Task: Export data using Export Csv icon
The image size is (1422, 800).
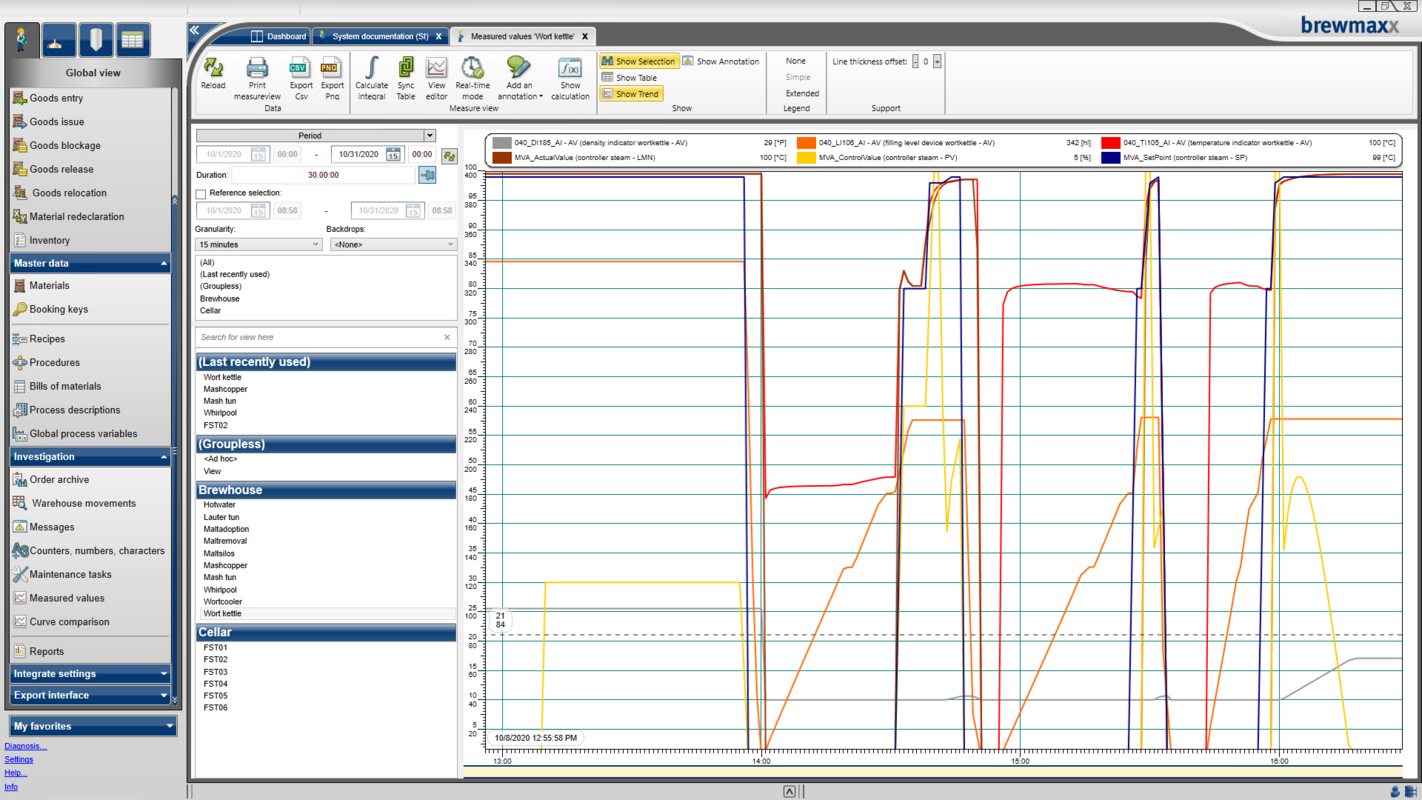Action: pyautogui.click(x=300, y=69)
